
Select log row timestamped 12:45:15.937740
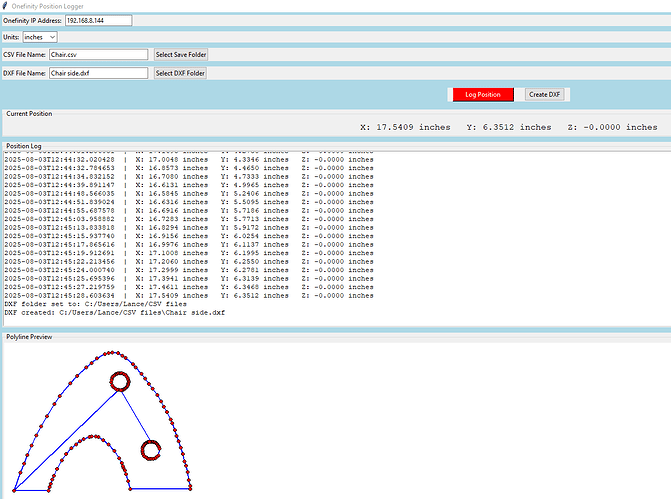point(189,236)
